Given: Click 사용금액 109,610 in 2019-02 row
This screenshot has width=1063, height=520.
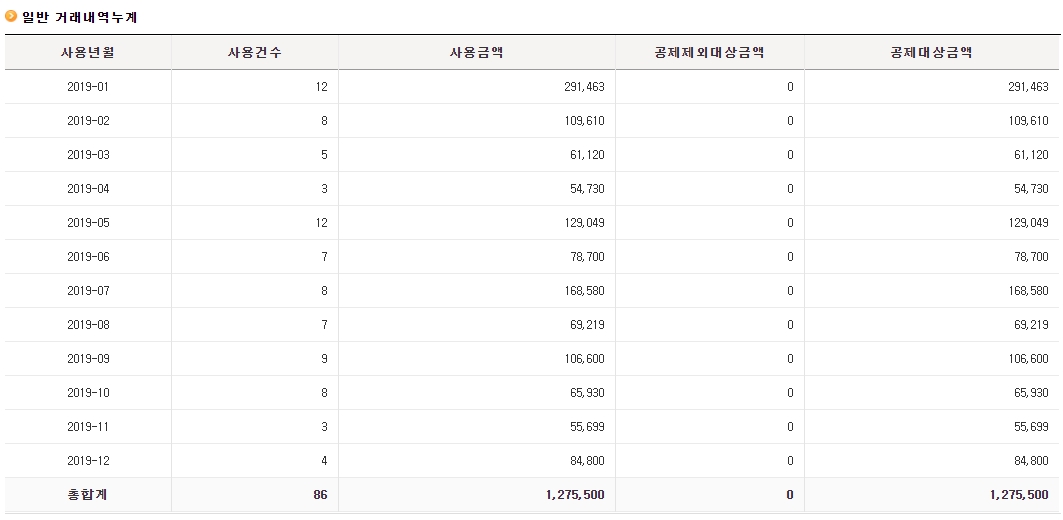Looking at the screenshot, I should tap(584, 121).
